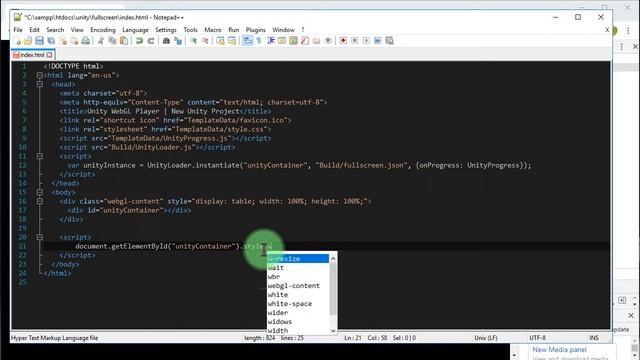Stop macro recording from toolbar
The width and height of the screenshot is (640, 360).
355,40
